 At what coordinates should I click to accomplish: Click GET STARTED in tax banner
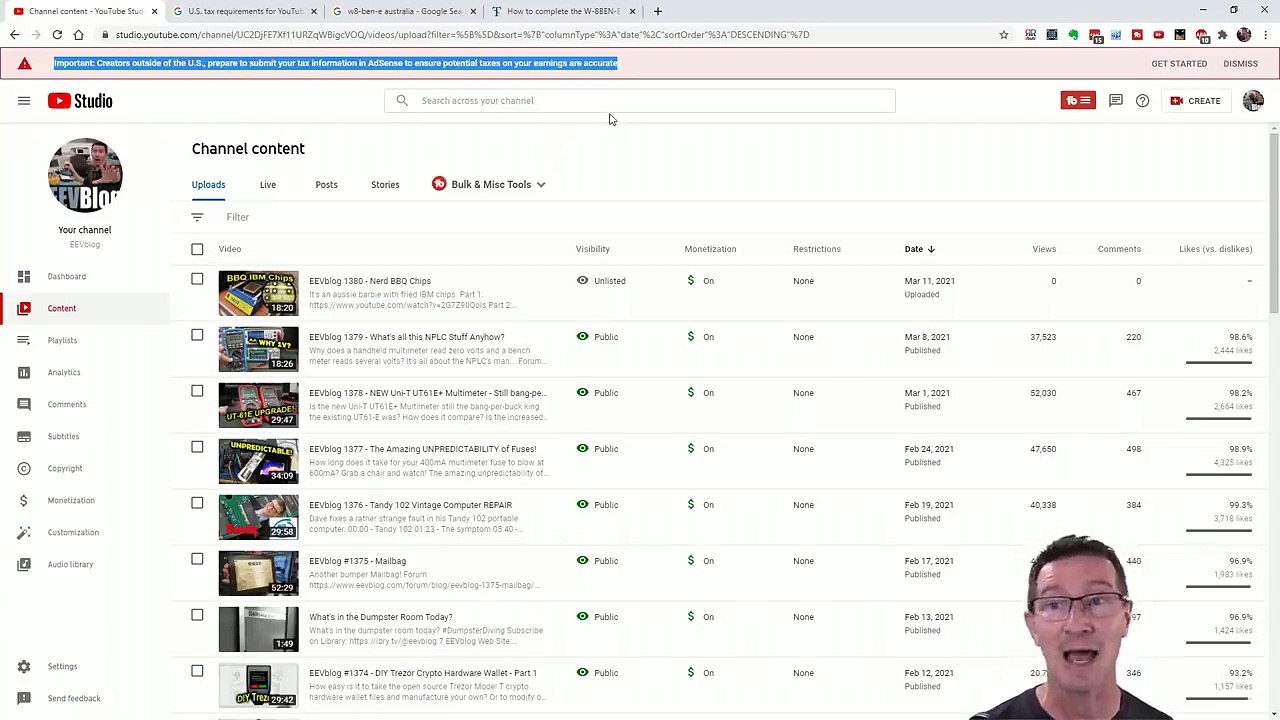pos(1179,63)
